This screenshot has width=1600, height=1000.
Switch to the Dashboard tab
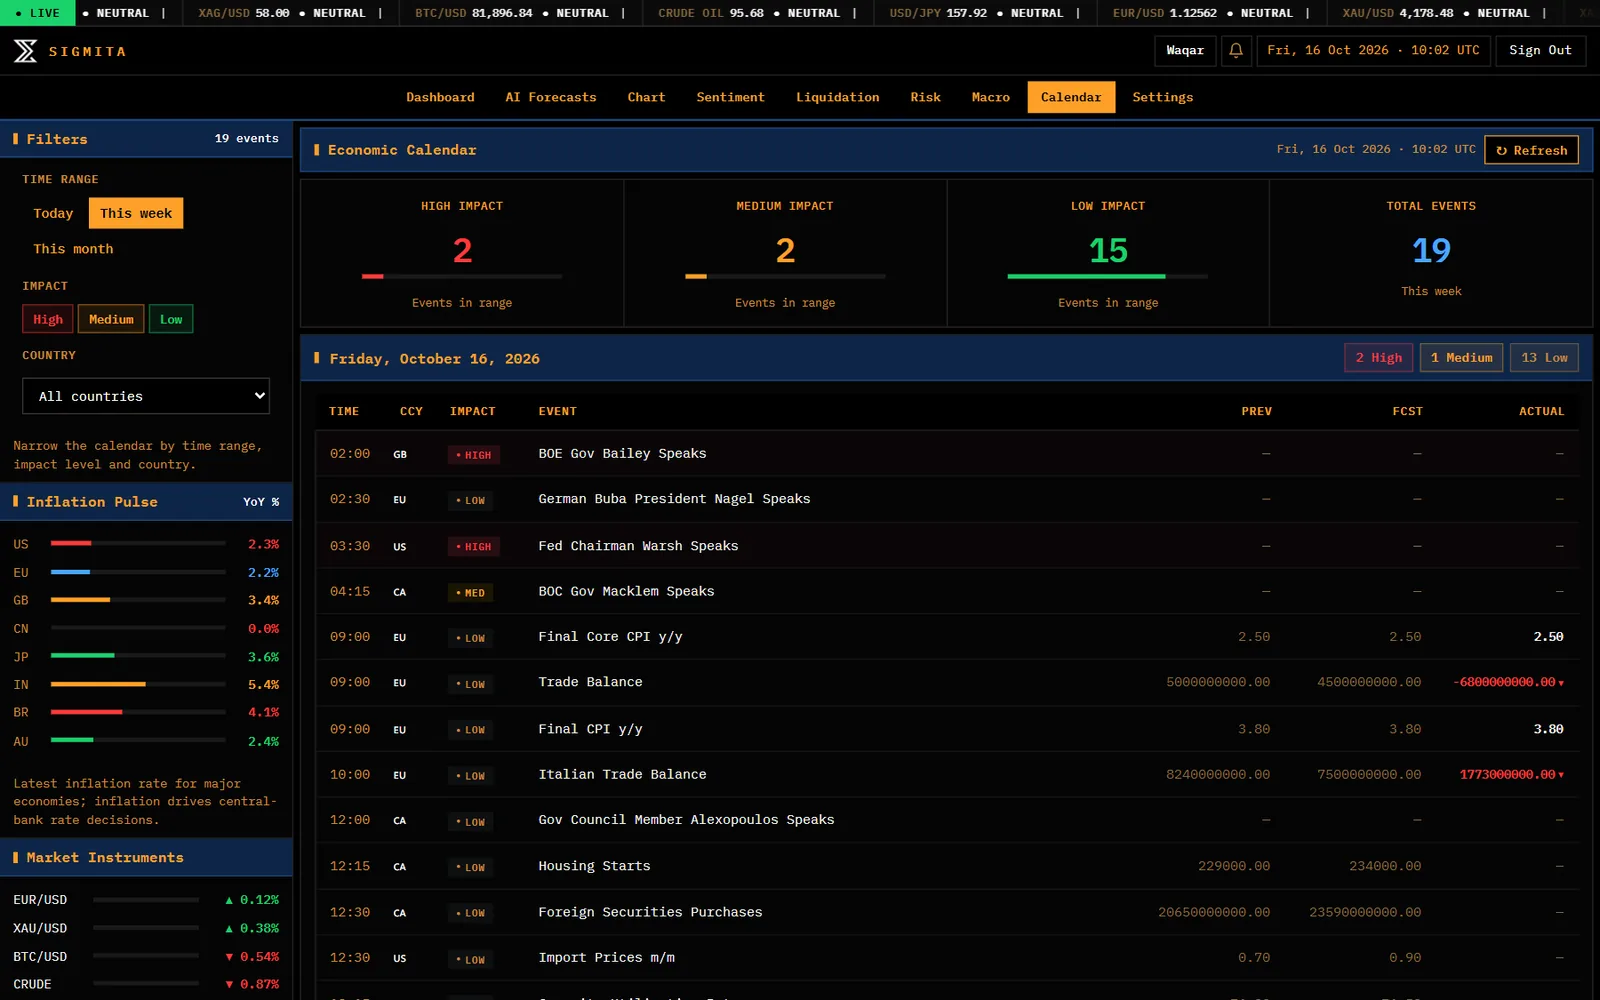click(440, 97)
